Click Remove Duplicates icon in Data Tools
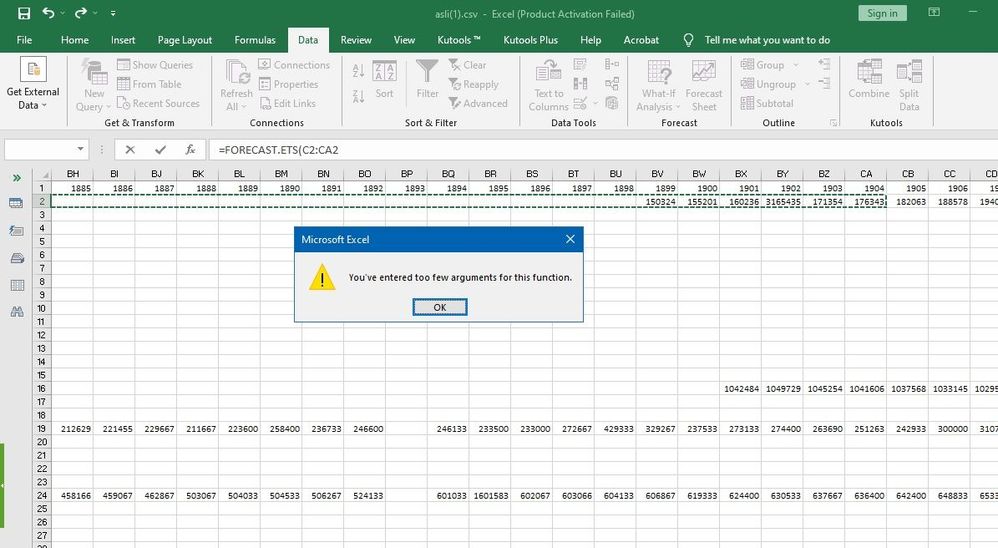This screenshot has width=998, height=548. click(580, 83)
